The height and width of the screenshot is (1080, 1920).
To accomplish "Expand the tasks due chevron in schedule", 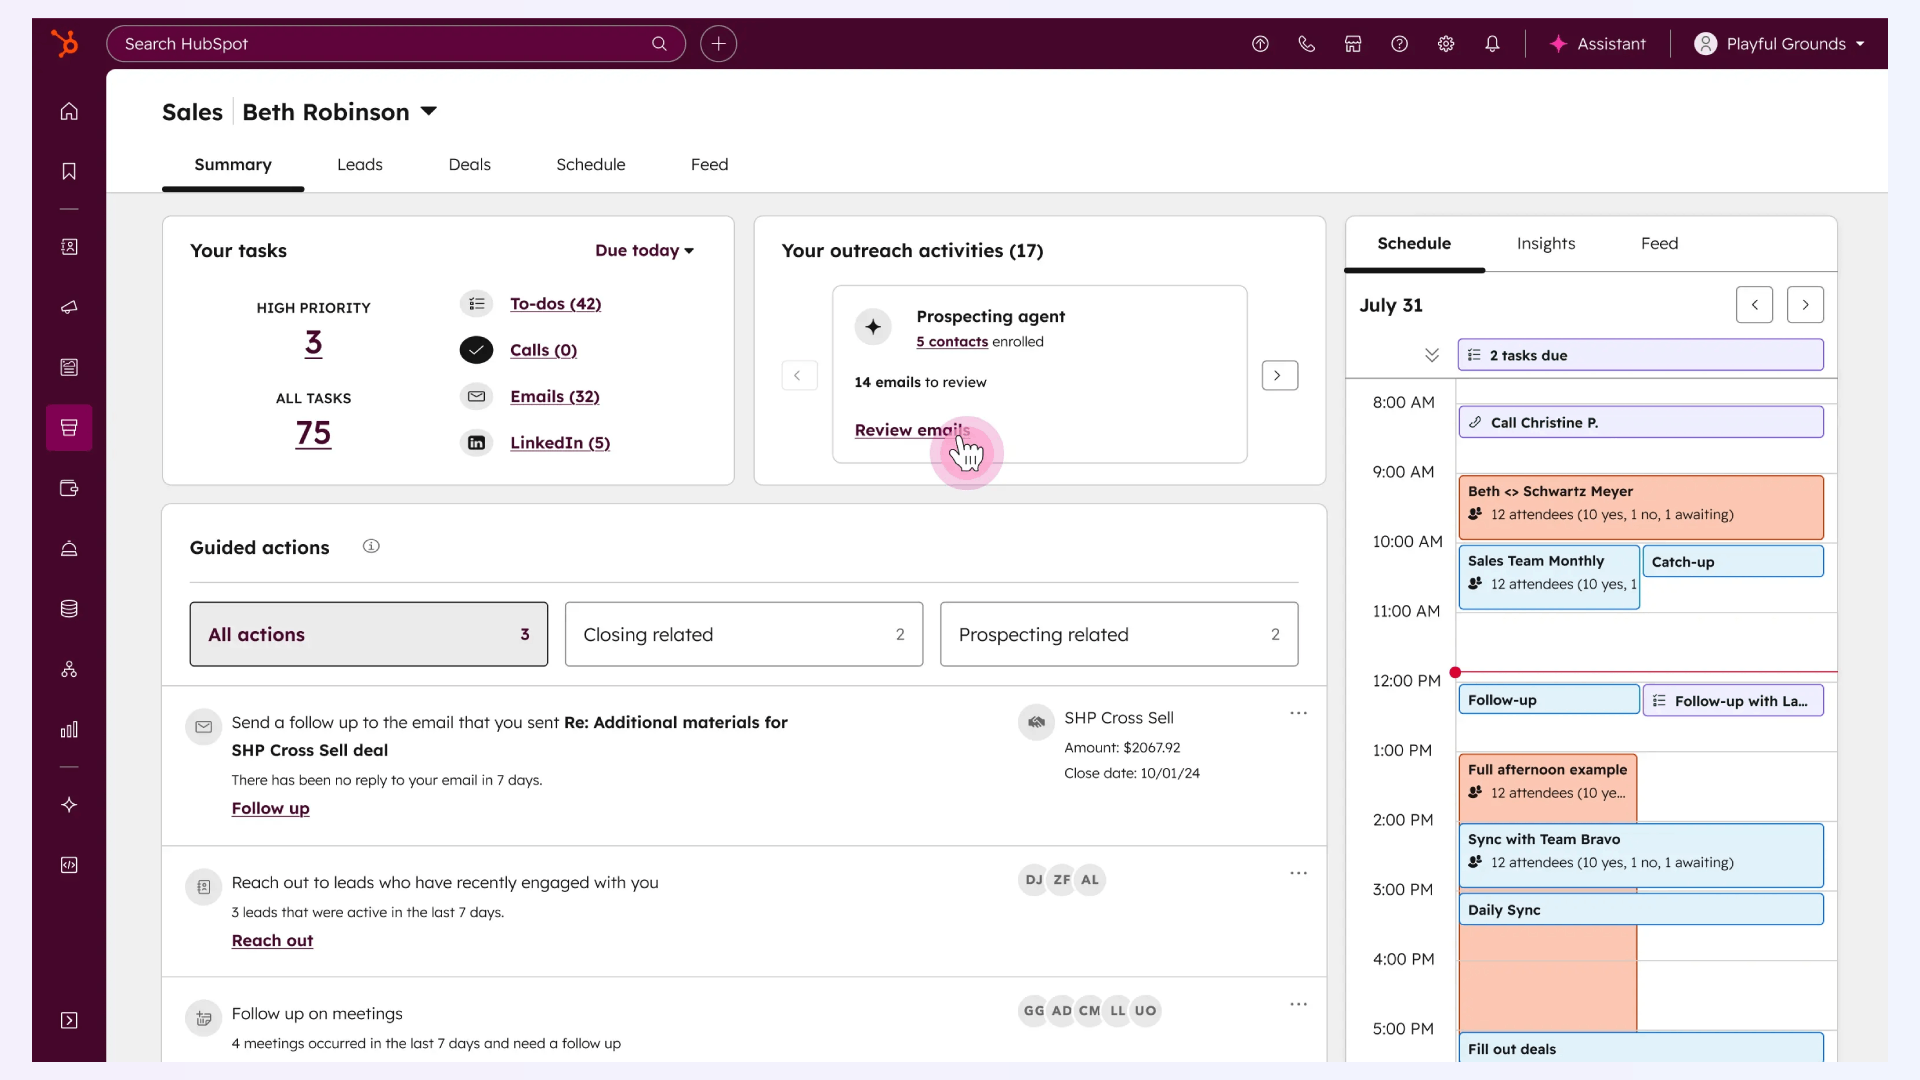I will click(1431, 355).
